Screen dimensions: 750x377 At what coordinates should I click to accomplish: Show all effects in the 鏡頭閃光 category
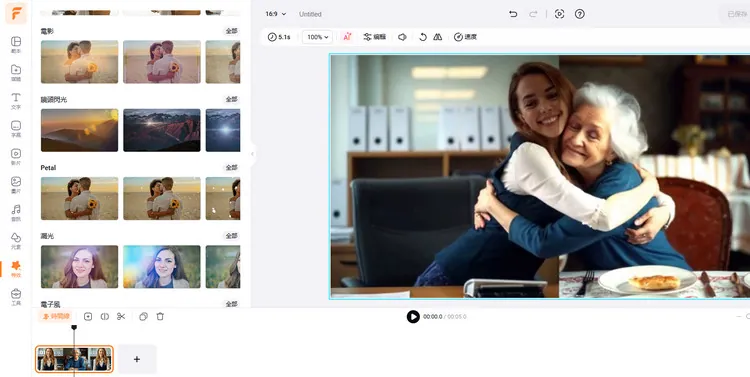pyautogui.click(x=232, y=99)
